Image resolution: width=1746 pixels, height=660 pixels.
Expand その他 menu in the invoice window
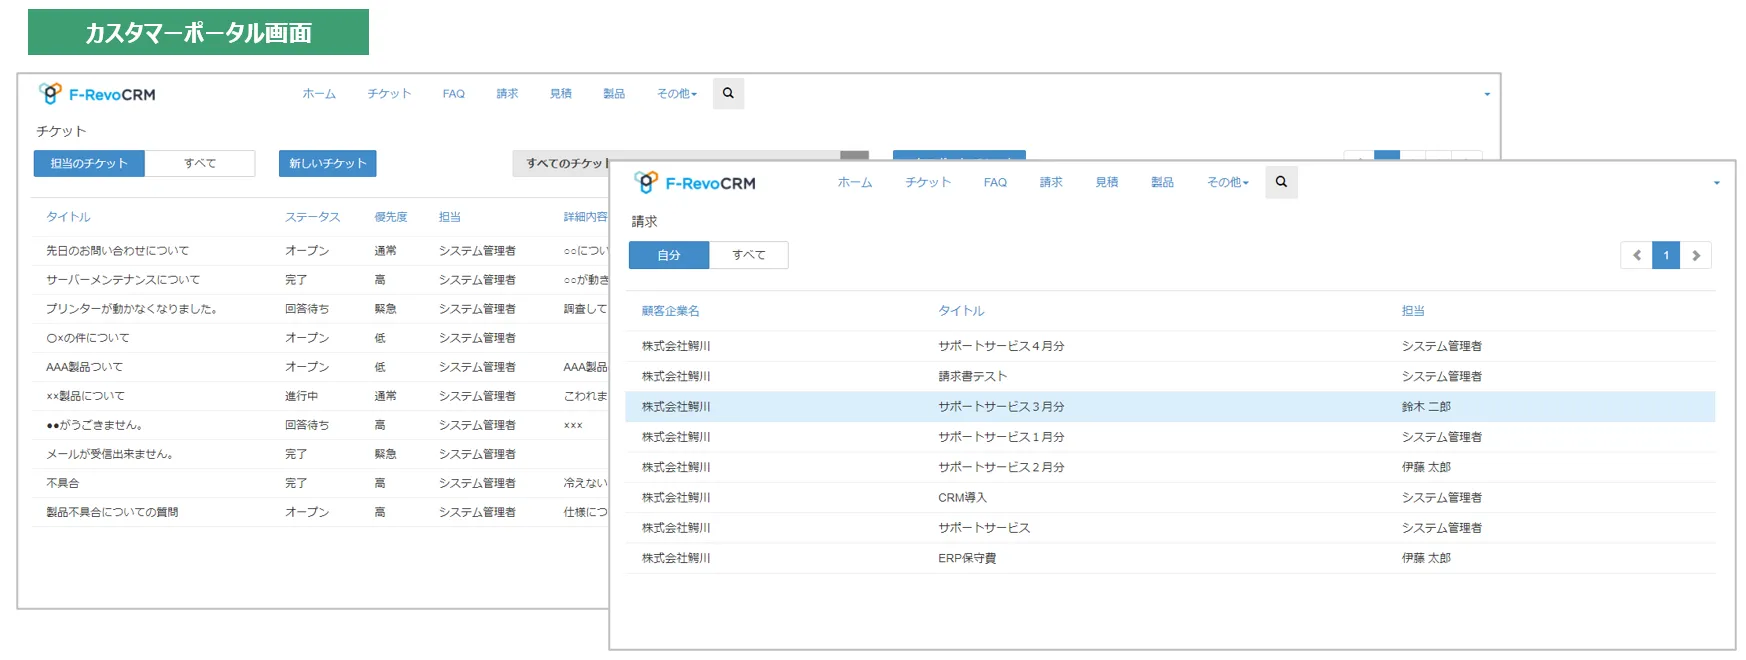pos(1228,182)
